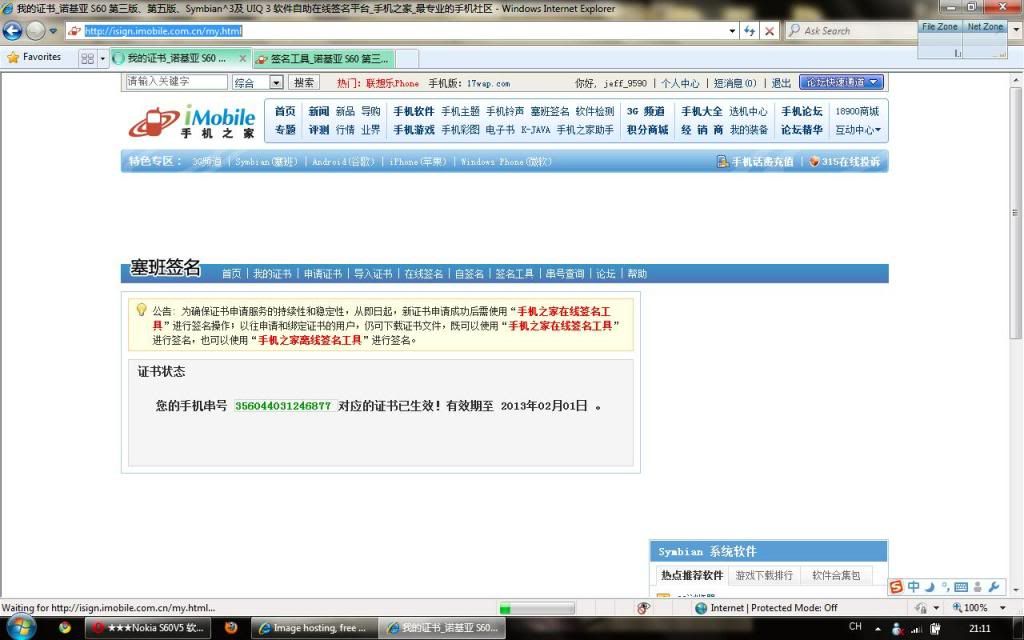This screenshot has width=1024, height=640.
Task: Click the Refresh page icon
Action: pyautogui.click(x=749, y=31)
